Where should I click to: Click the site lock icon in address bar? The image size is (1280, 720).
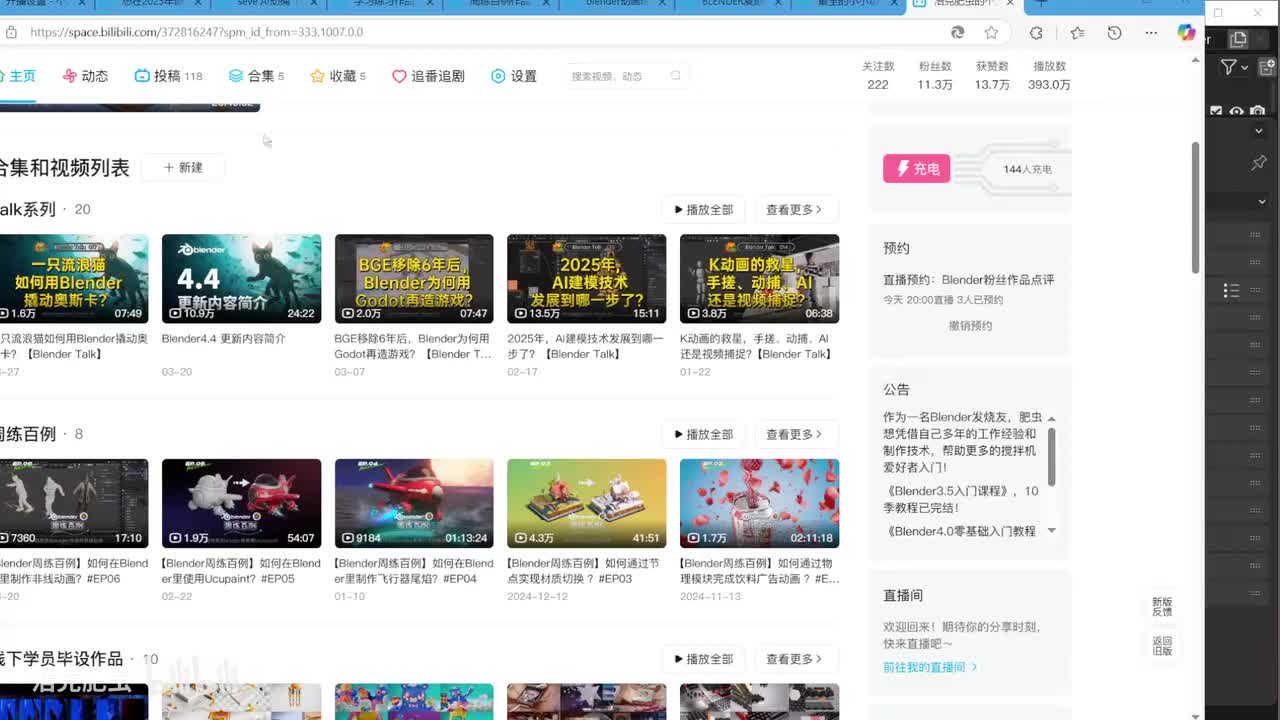(11, 32)
